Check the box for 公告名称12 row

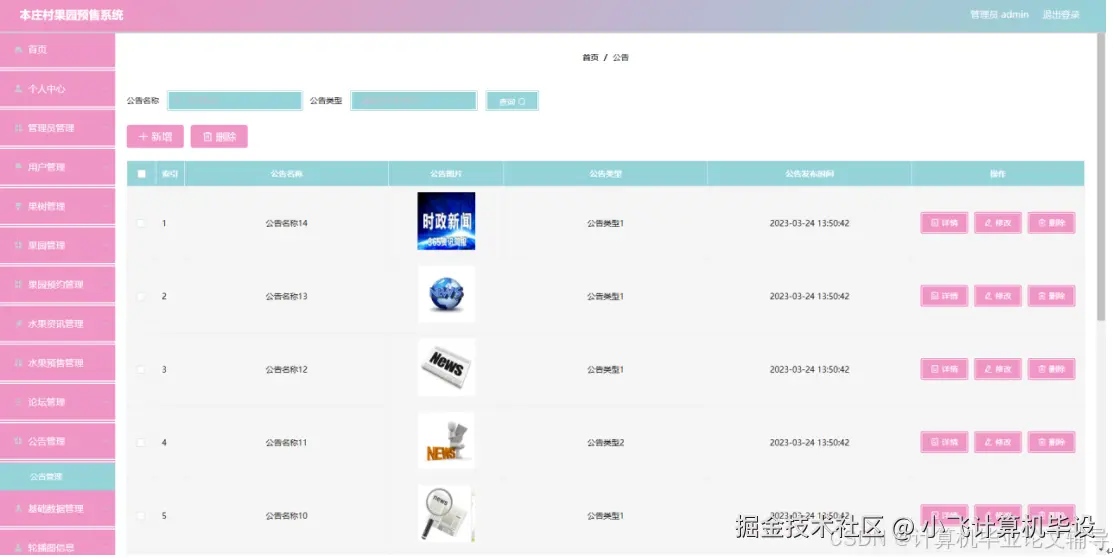[x=141, y=369]
